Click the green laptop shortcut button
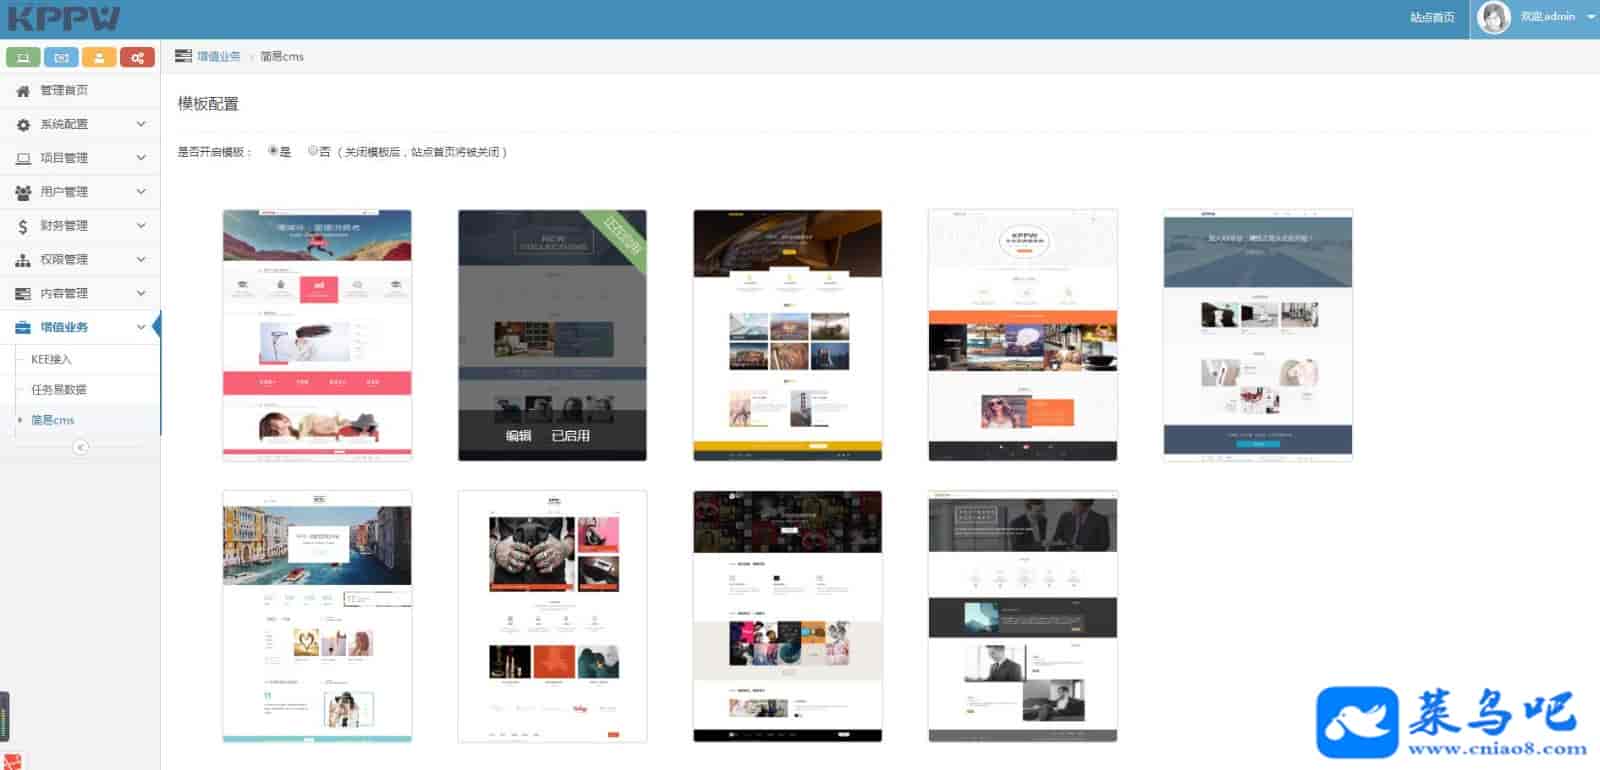The image size is (1600, 770). (x=23, y=58)
